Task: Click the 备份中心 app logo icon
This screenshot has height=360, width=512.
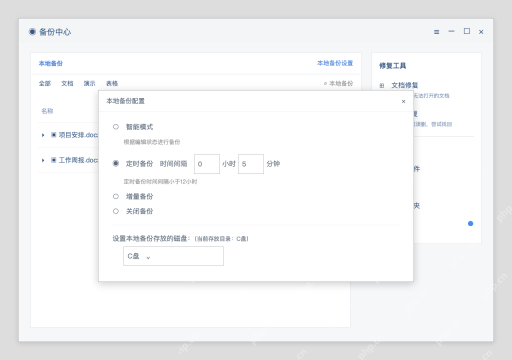Action: (32, 32)
